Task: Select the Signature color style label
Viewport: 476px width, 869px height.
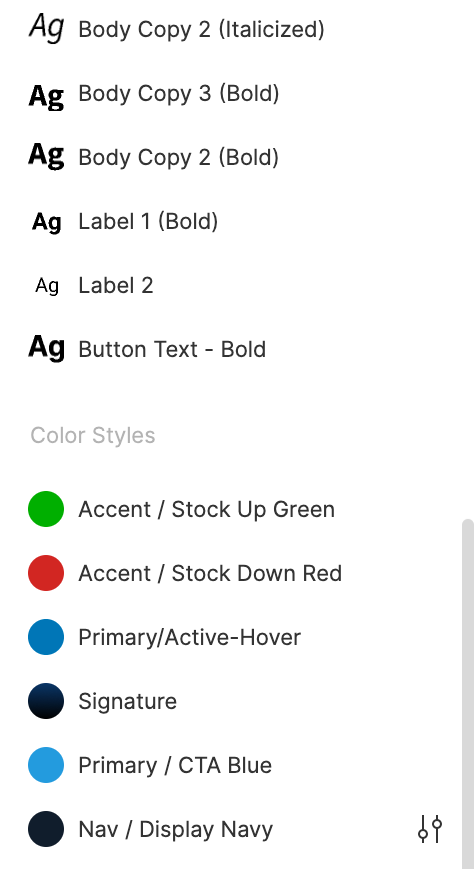Action: [x=127, y=702]
